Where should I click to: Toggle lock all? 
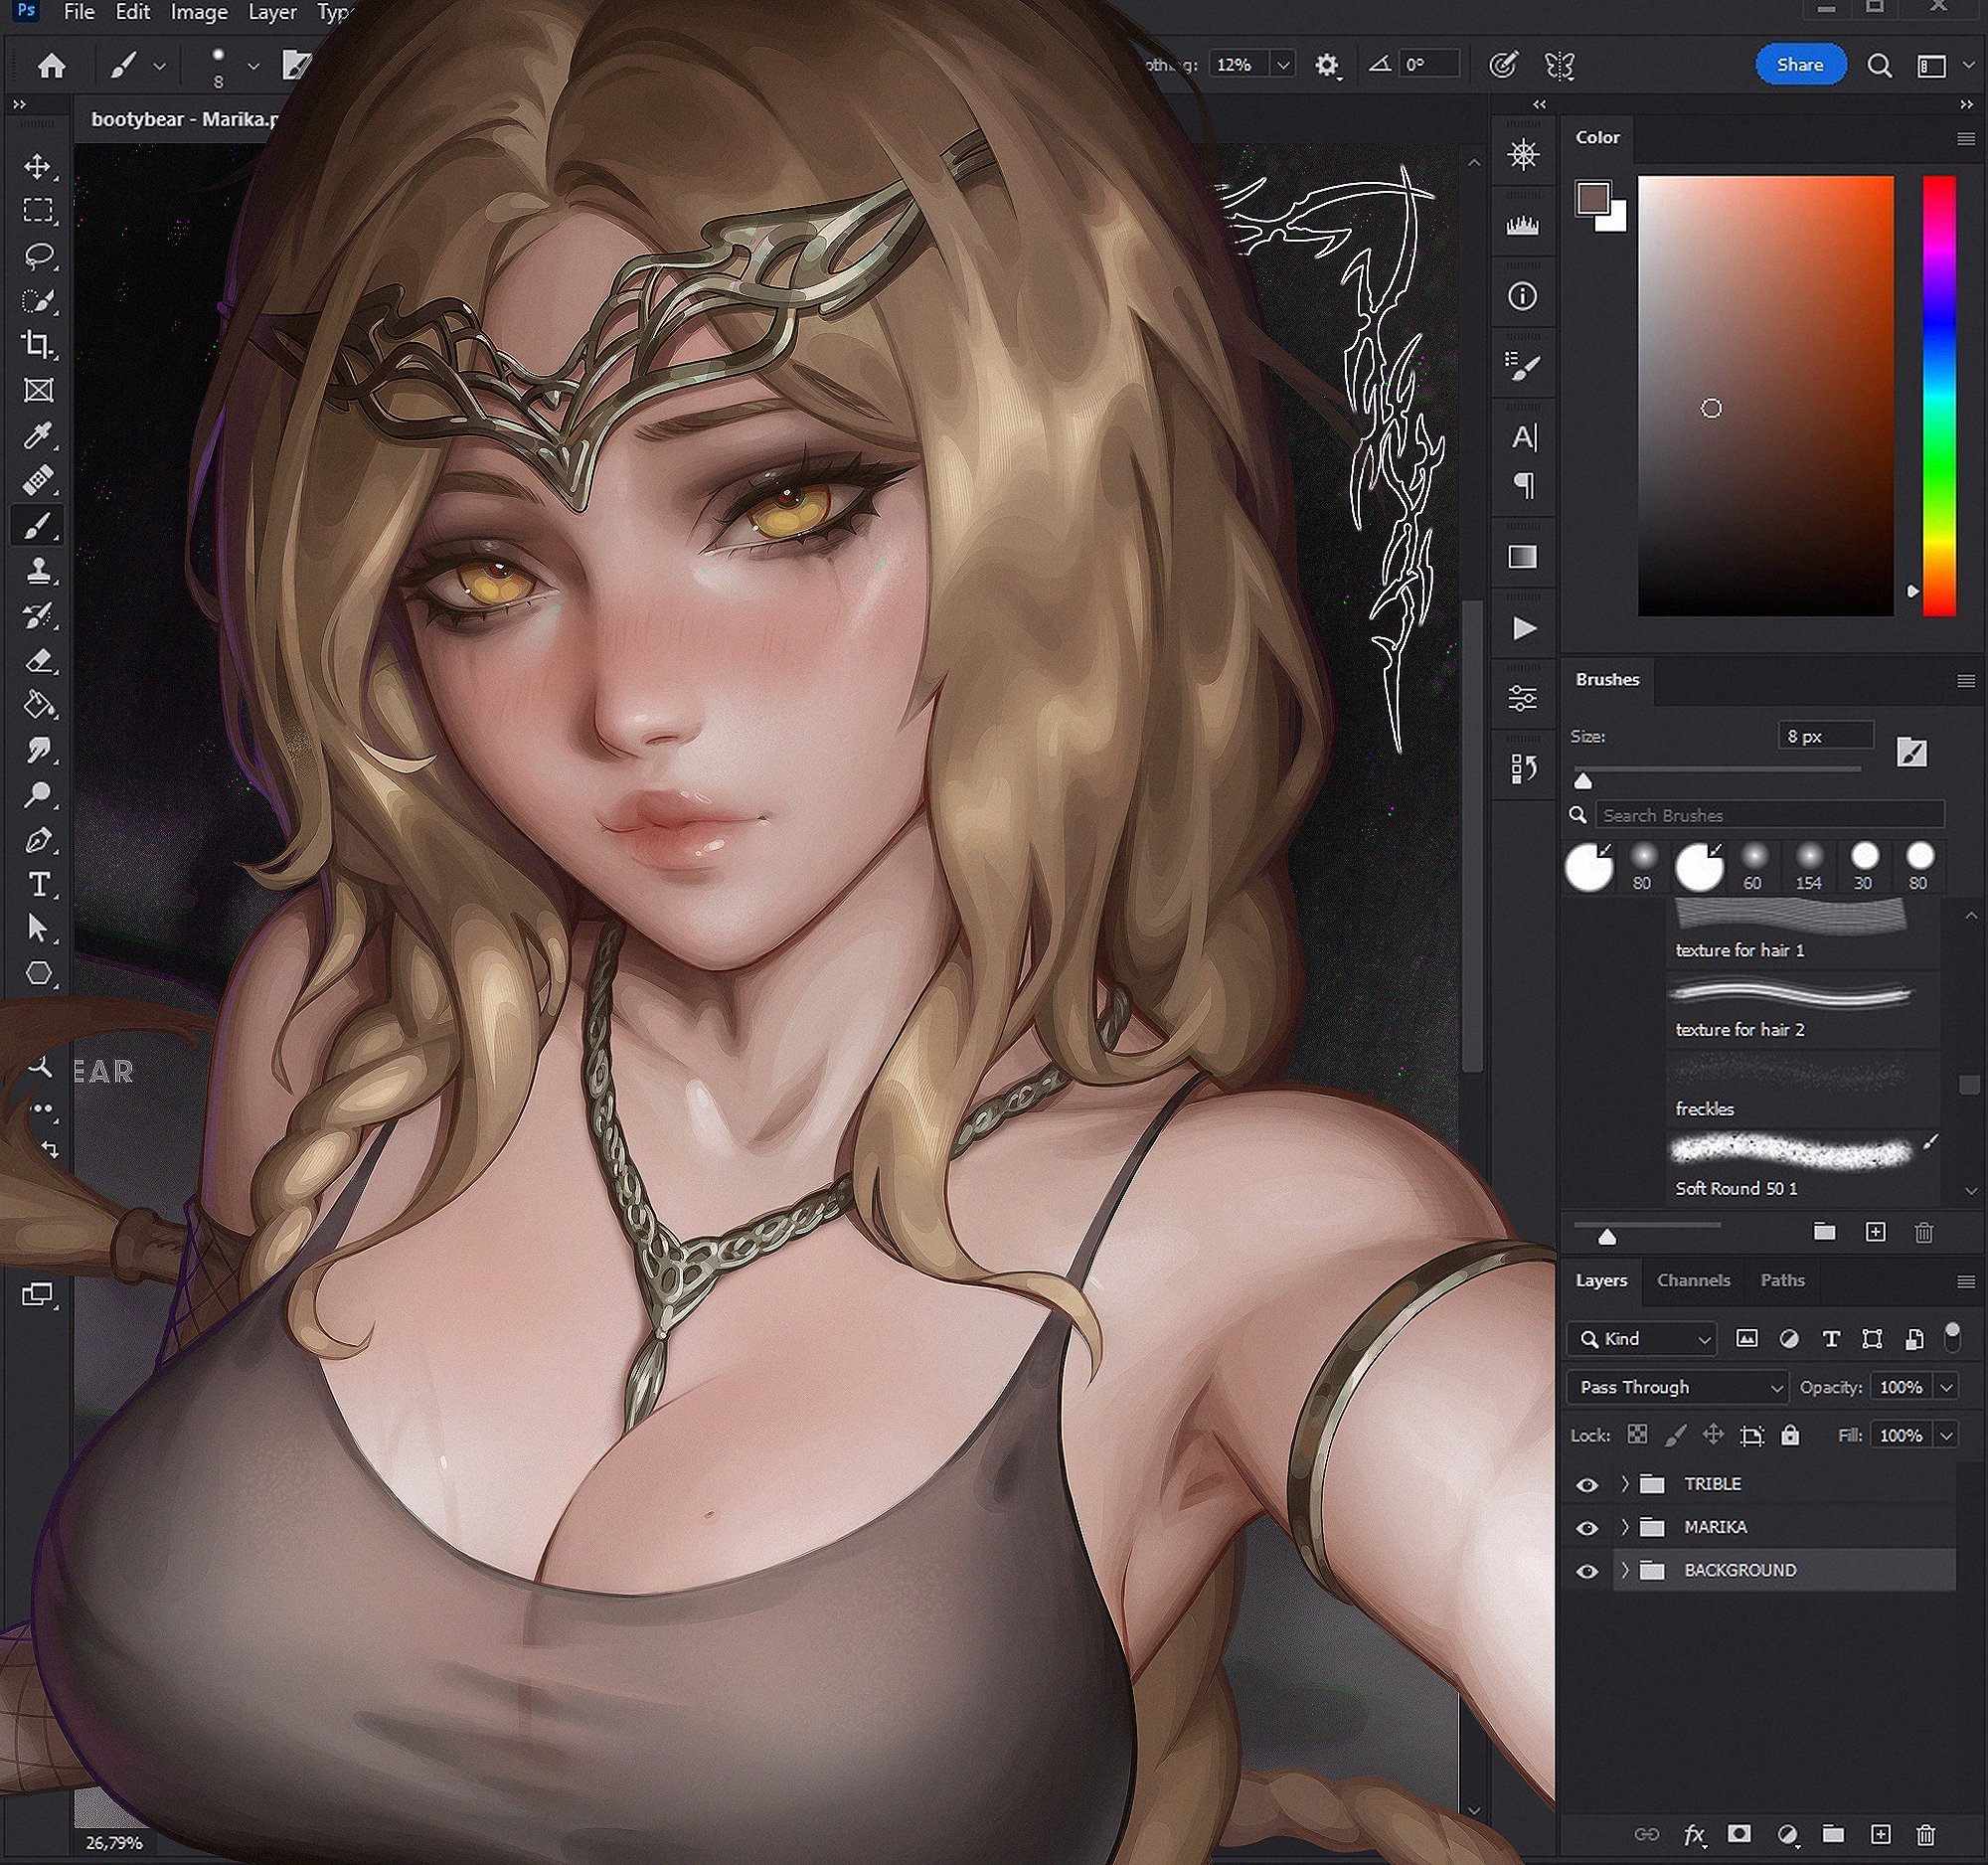[1791, 1435]
